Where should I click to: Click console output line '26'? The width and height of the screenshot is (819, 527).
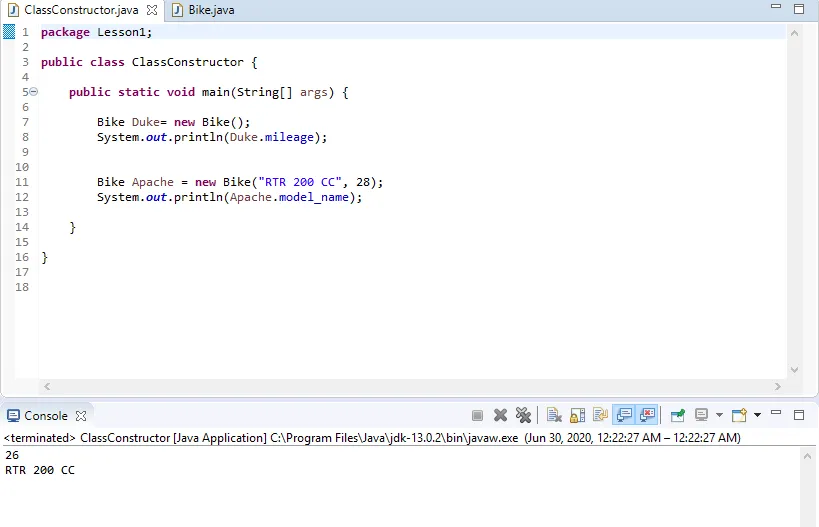coord(12,455)
